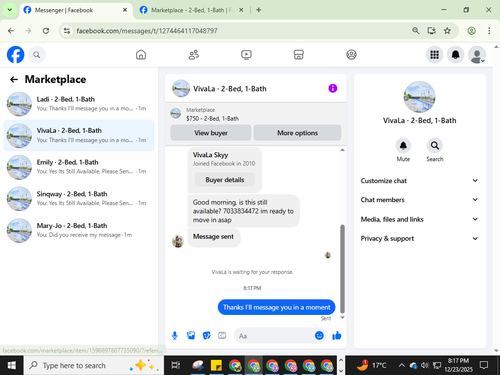Click the VivaLa chat header title
Viewport: 500px width, 375px height.
pos(230,89)
